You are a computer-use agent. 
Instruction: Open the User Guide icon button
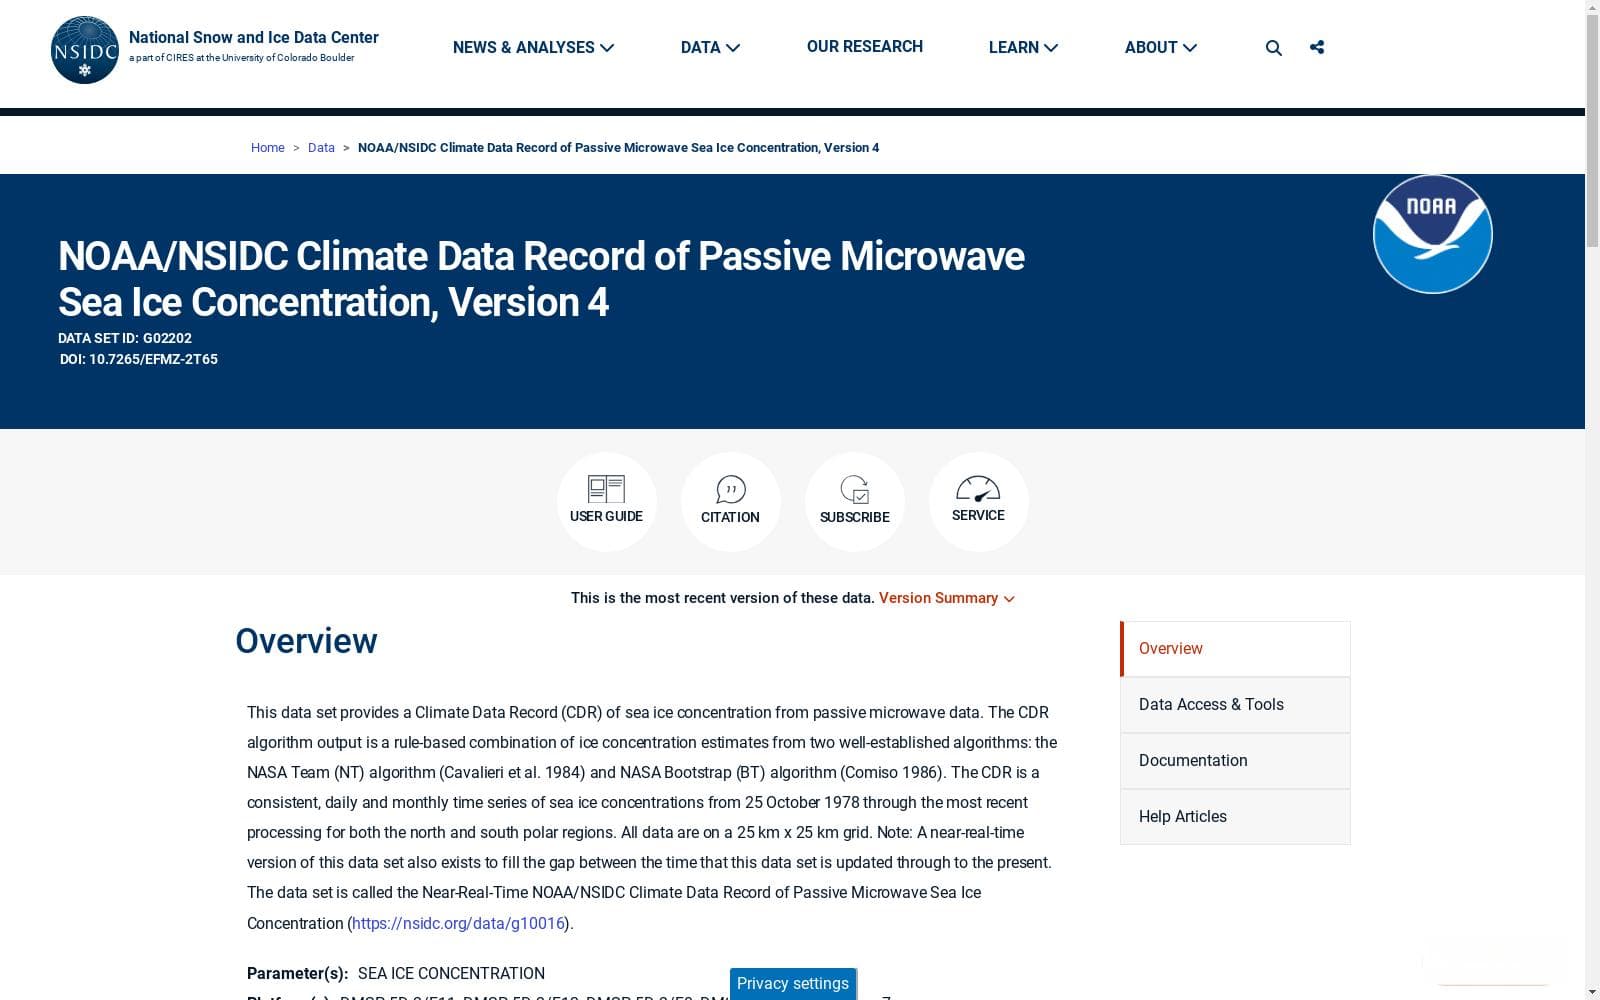(606, 501)
